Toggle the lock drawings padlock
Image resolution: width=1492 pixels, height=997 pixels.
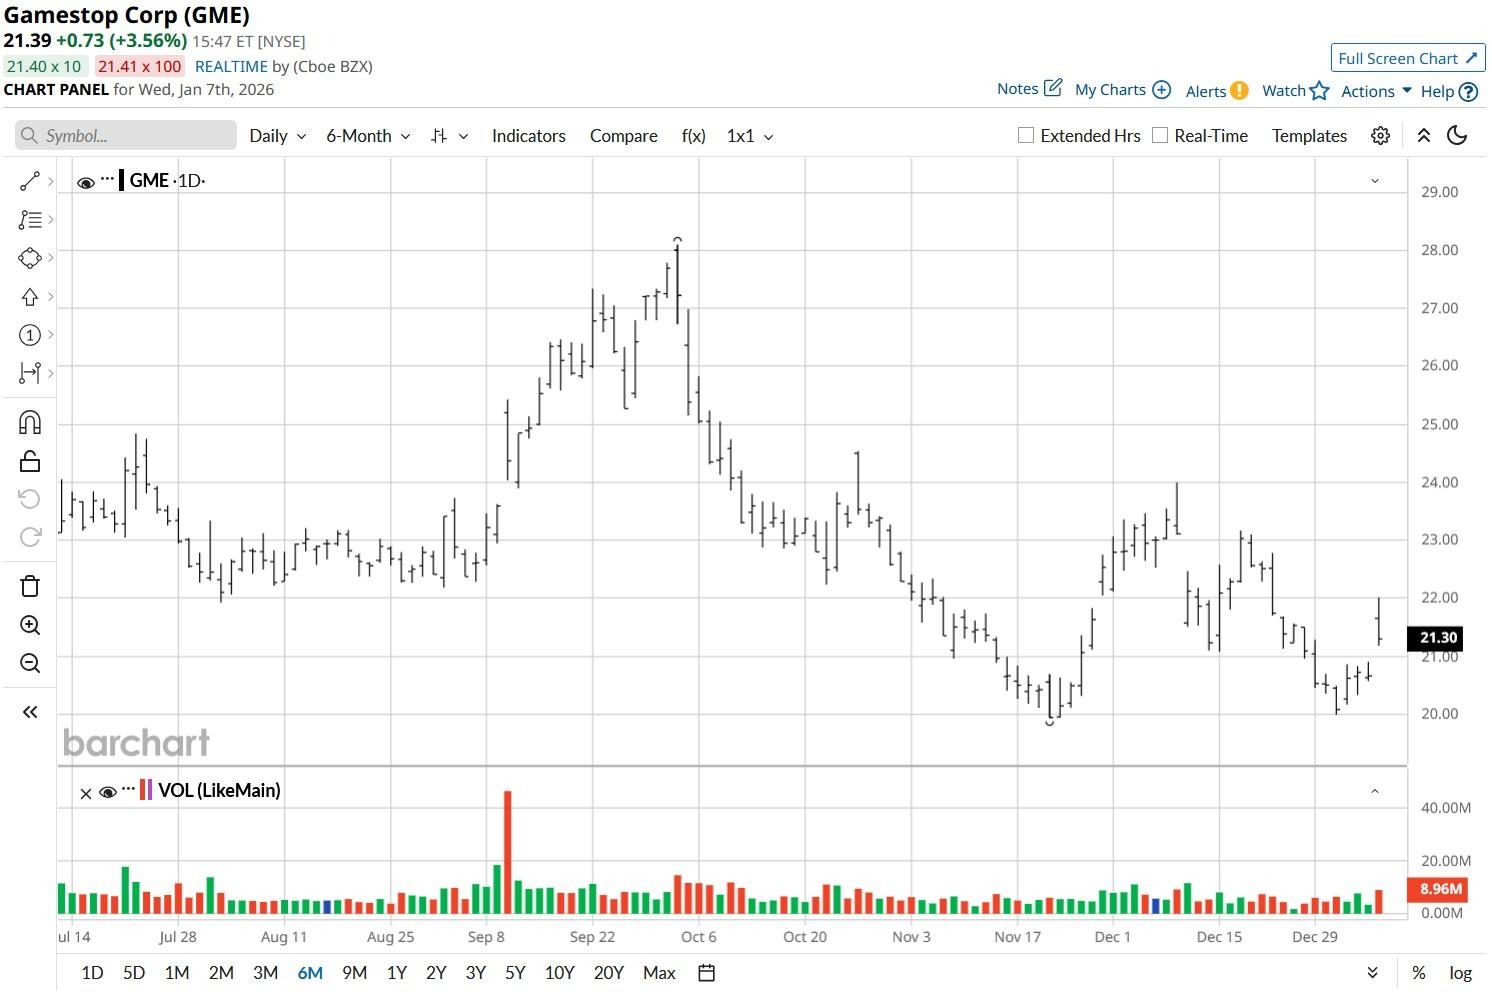point(30,461)
